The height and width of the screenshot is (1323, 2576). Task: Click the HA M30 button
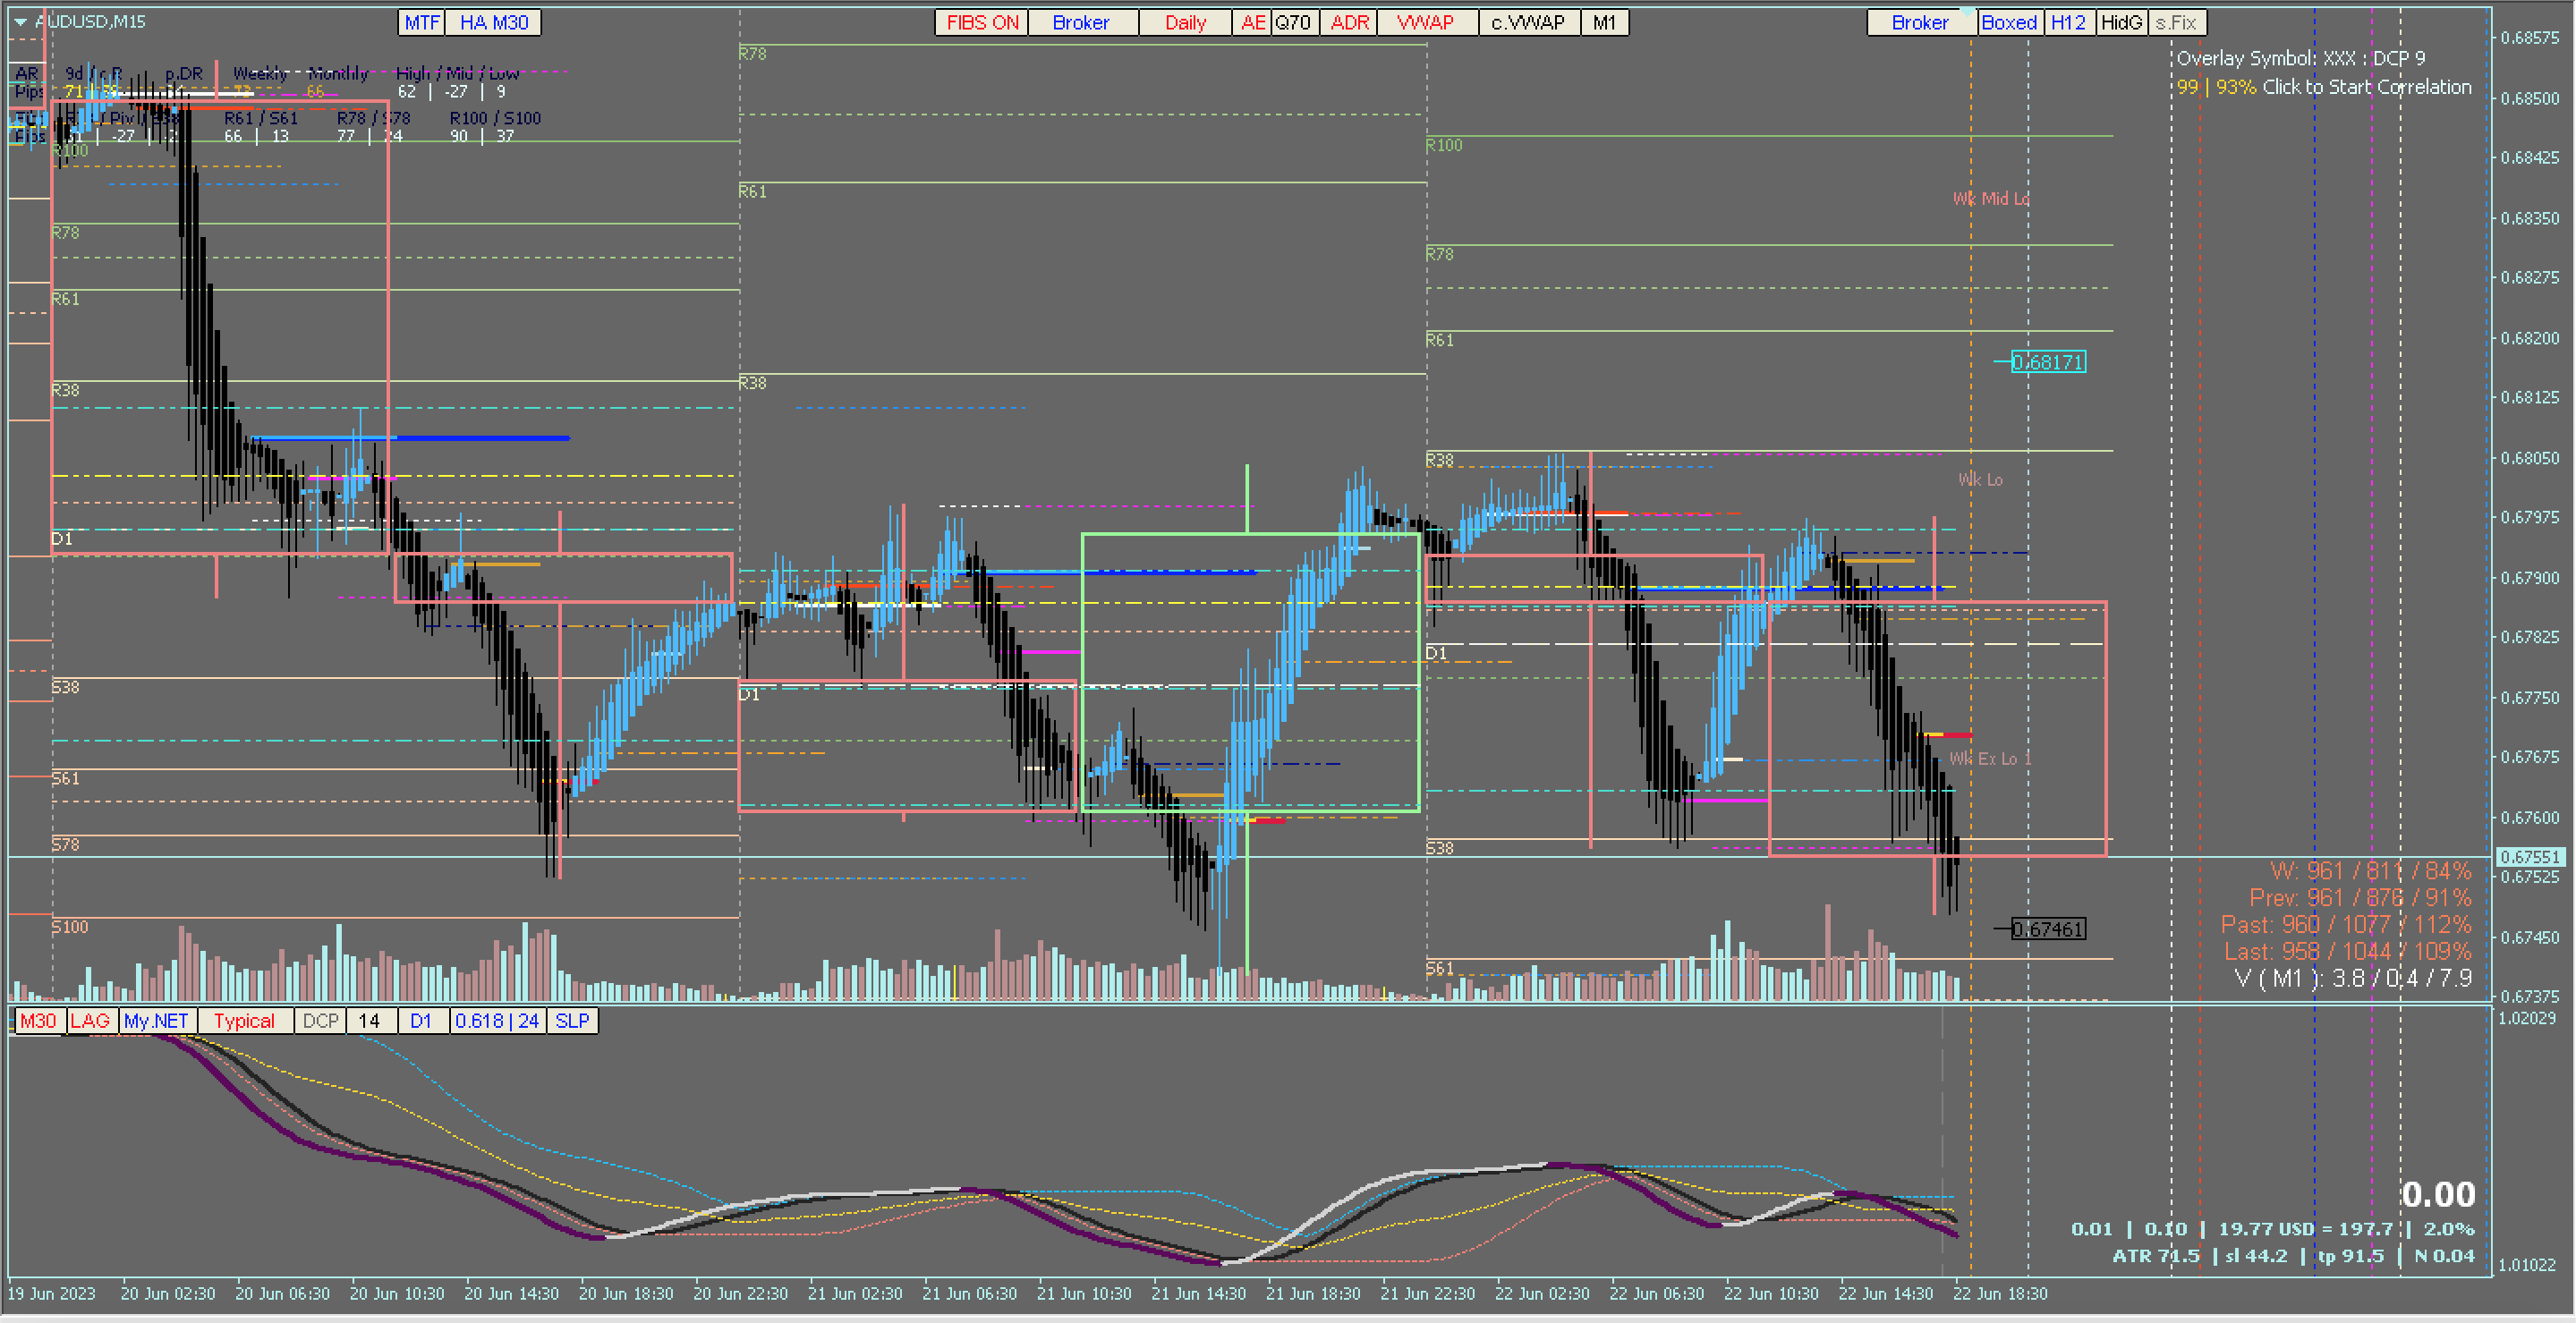[494, 22]
